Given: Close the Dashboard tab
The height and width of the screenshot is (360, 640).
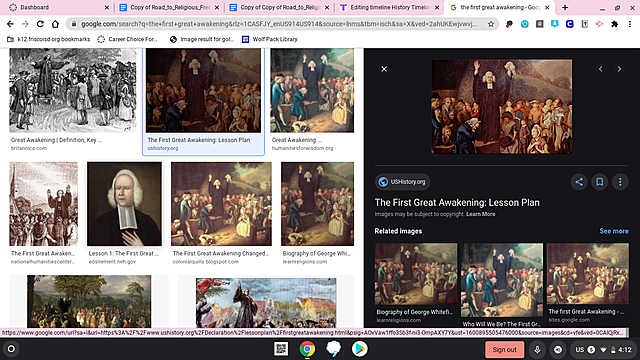Looking at the screenshot, I should 107,7.
